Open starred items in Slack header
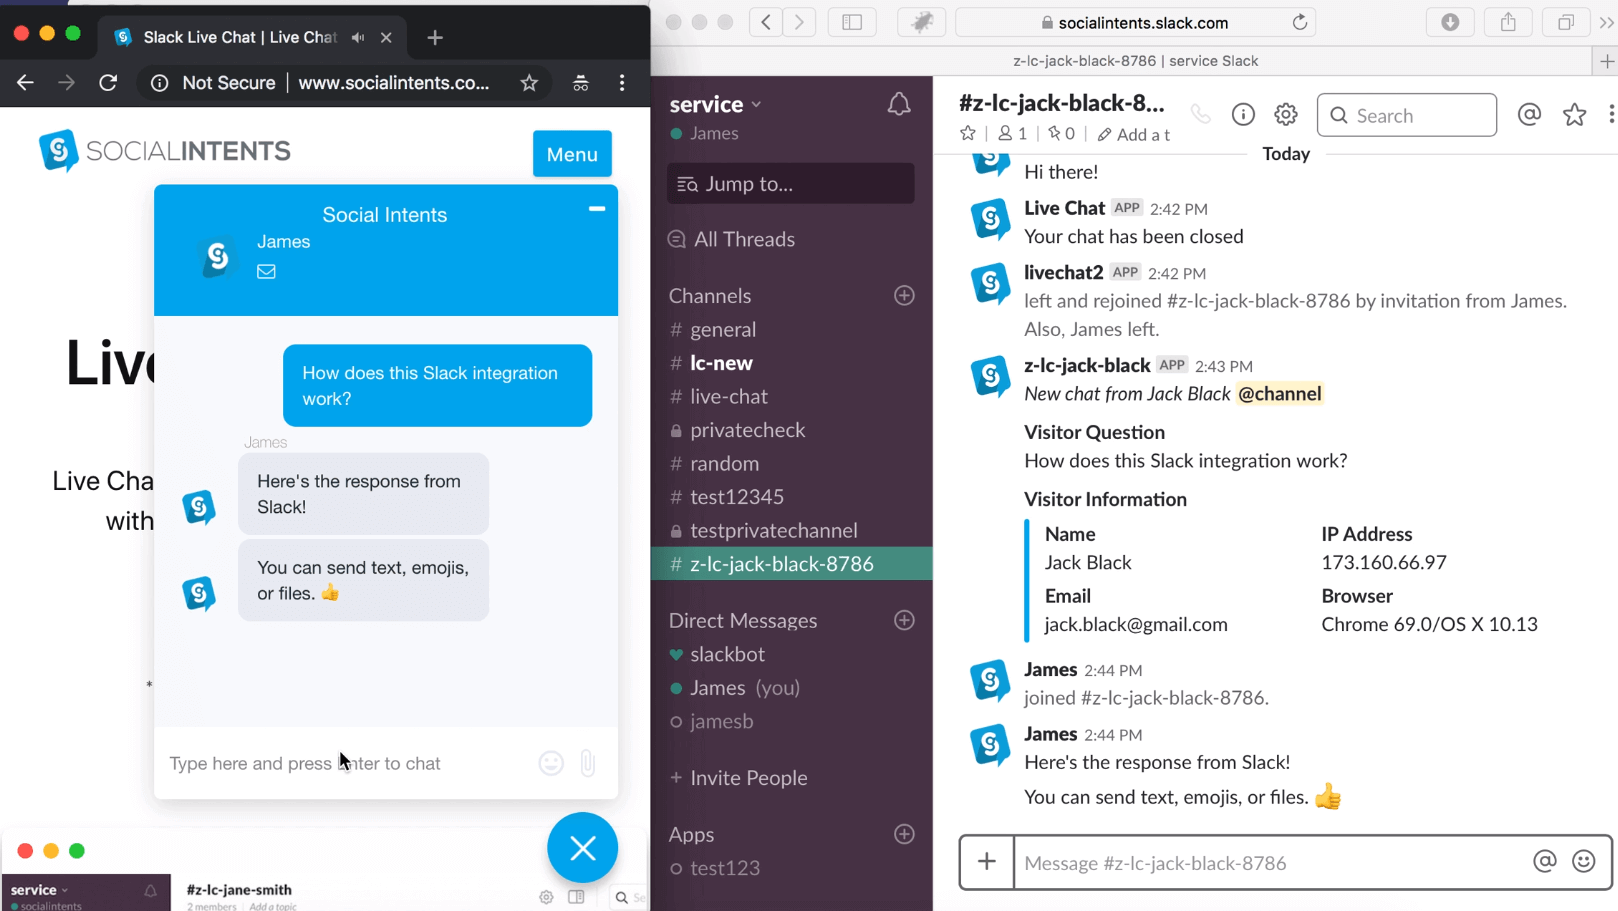The image size is (1618, 911). pyautogui.click(x=1575, y=115)
